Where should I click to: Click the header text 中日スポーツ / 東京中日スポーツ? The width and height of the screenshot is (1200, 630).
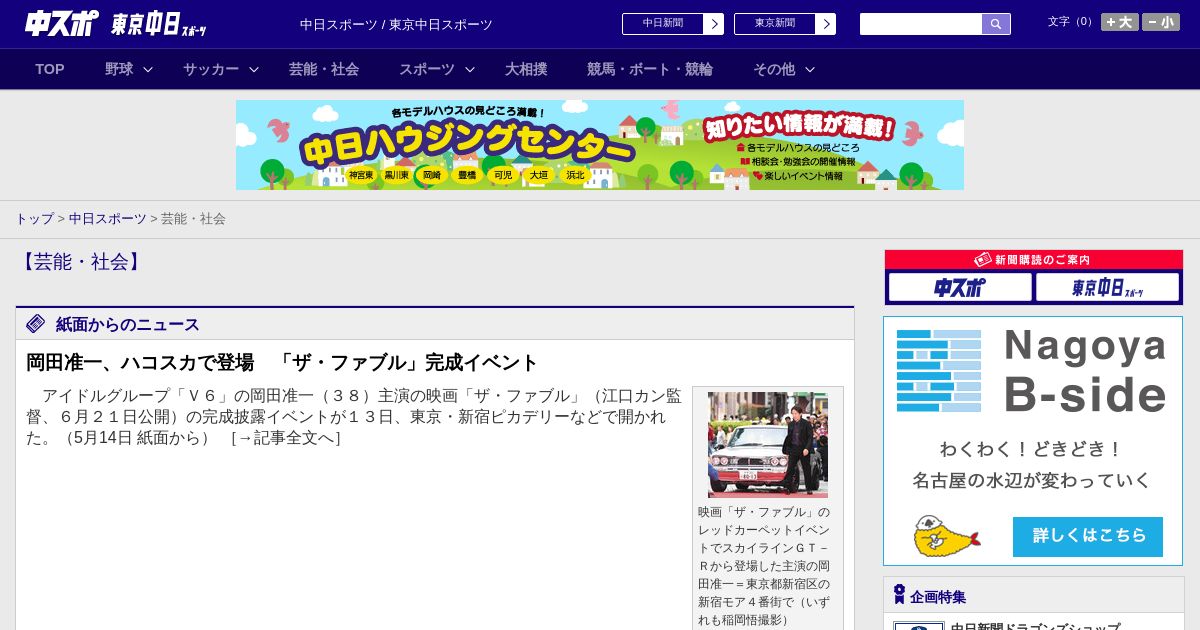(x=396, y=24)
